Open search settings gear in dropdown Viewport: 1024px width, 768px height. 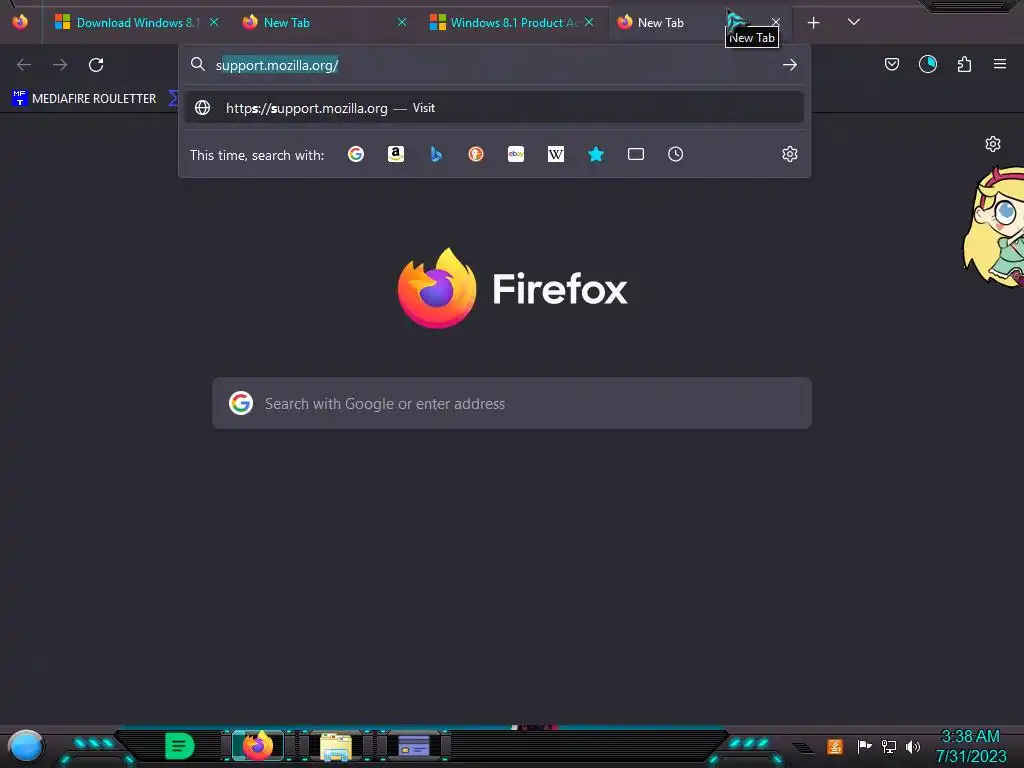pyautogui.click(x=790, y=154)
